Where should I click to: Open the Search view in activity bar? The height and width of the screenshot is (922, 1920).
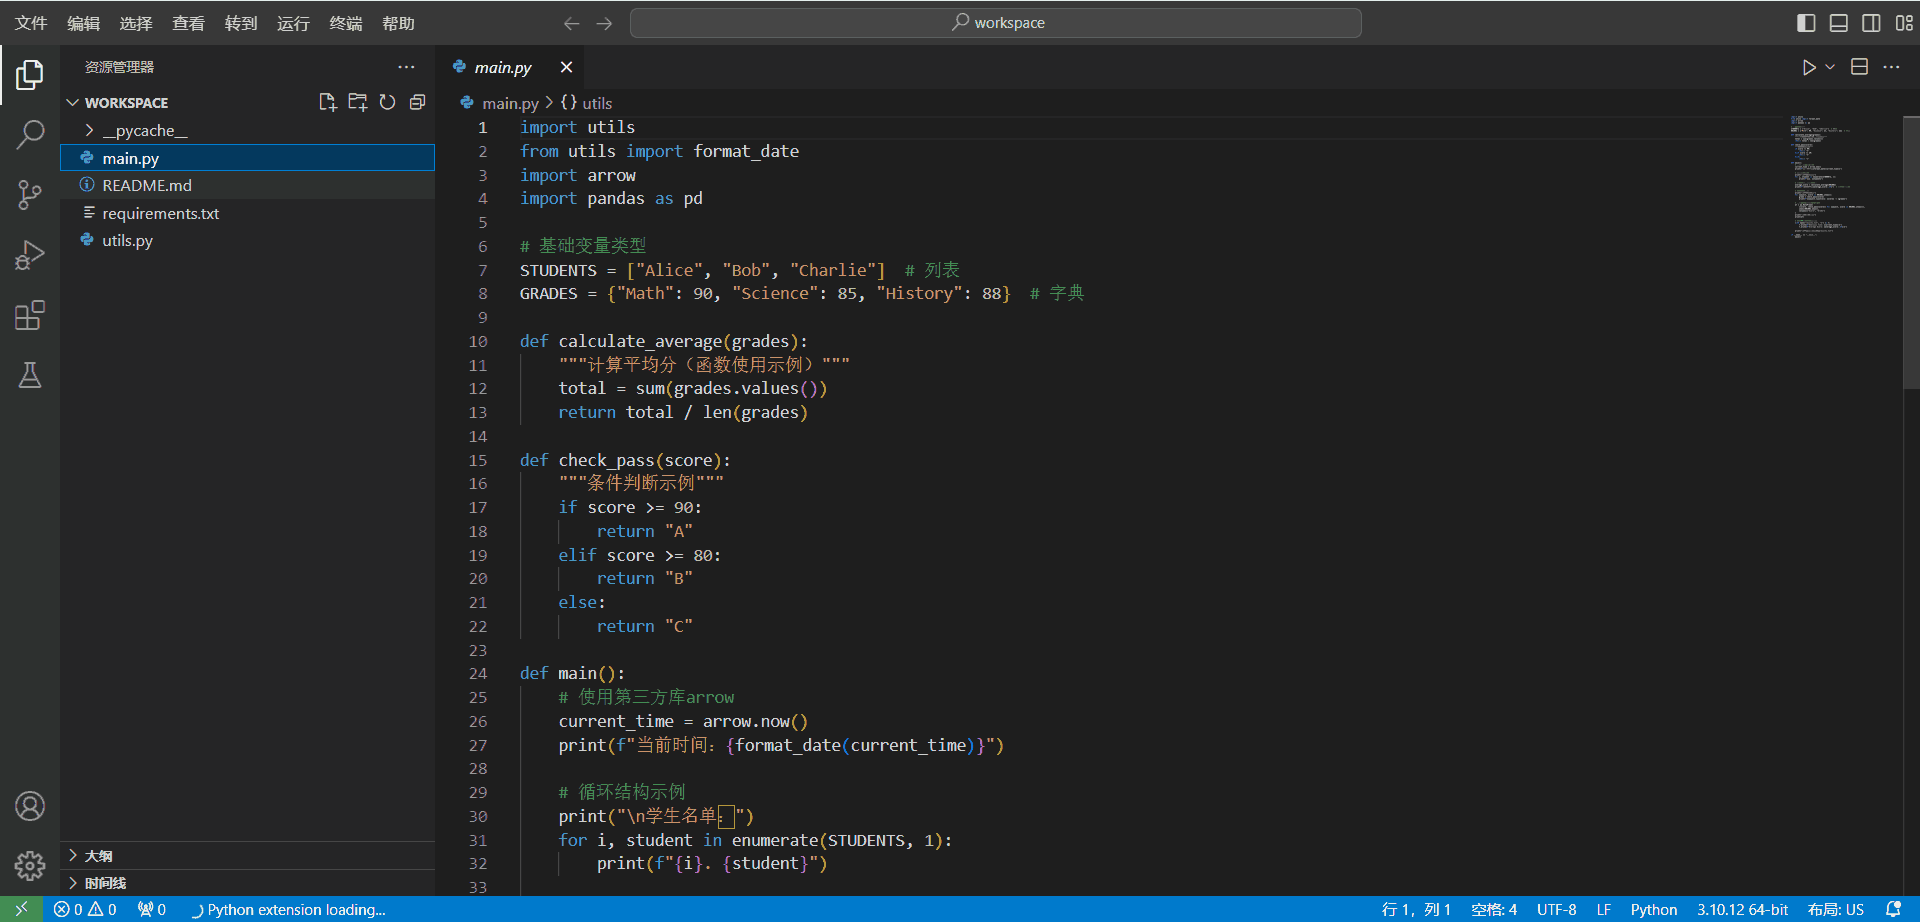[x=30, y=134]
